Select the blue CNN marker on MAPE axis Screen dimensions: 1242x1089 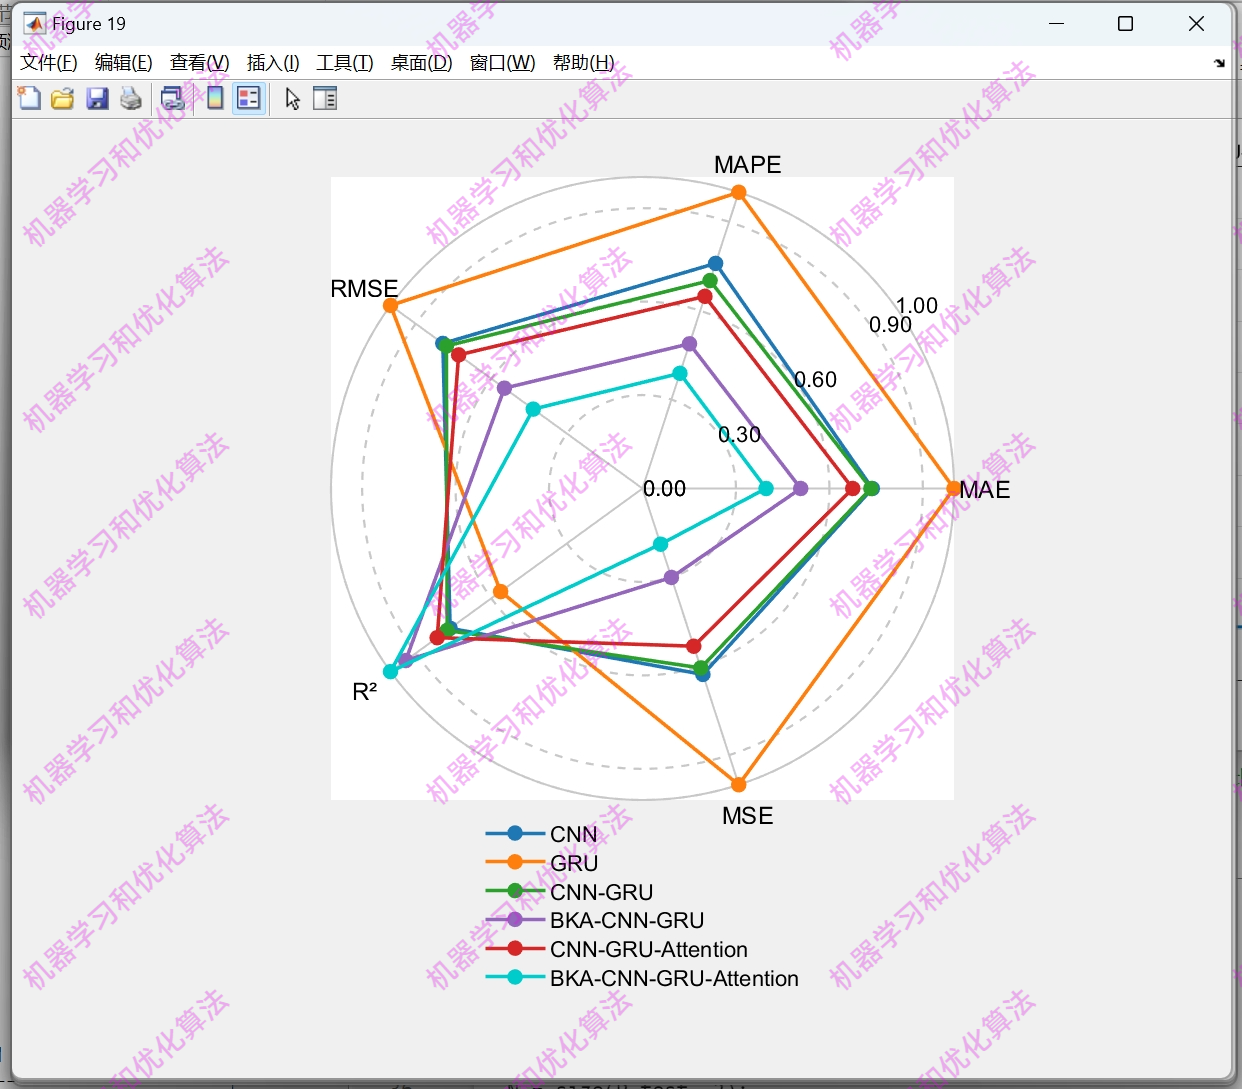pos(716,264)
